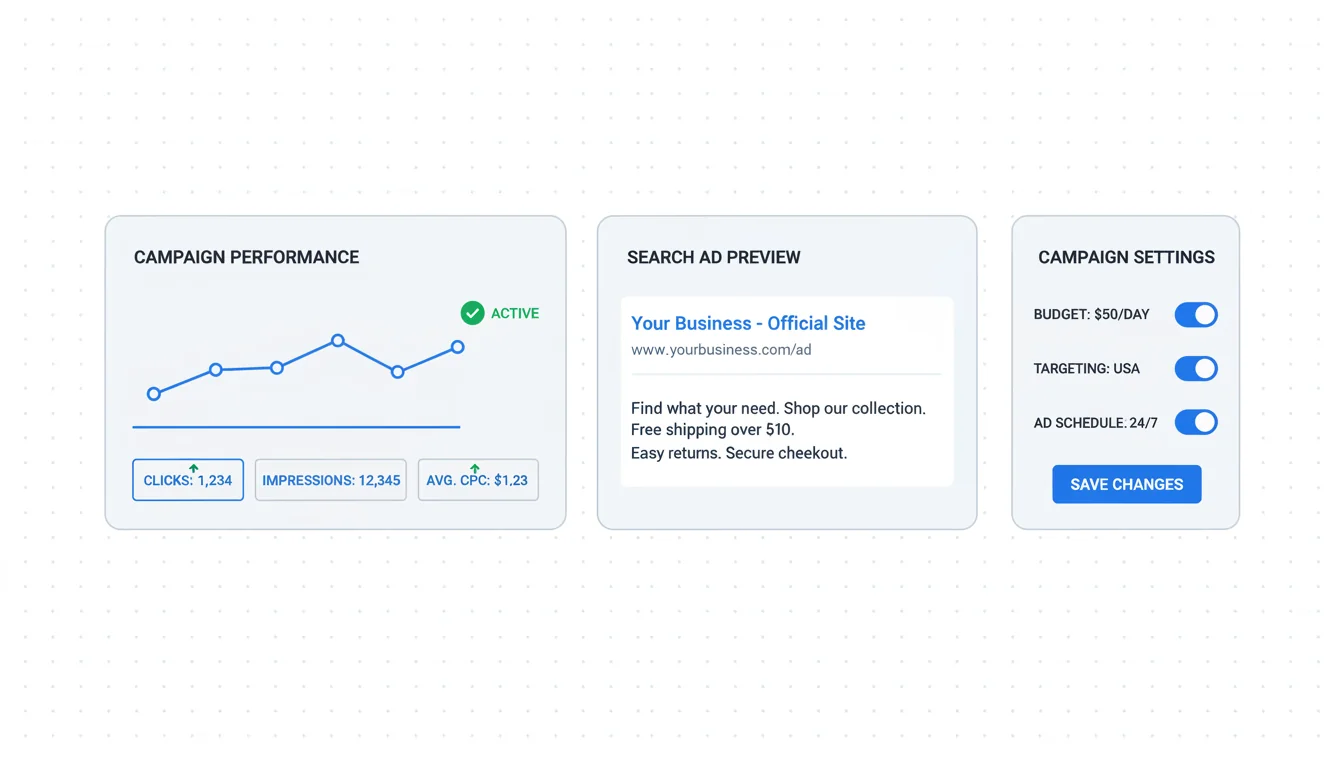Click the green Active status checkmark icon
Image resolution: width=1344 pixels, height=768 pixels.
[472, 313]
